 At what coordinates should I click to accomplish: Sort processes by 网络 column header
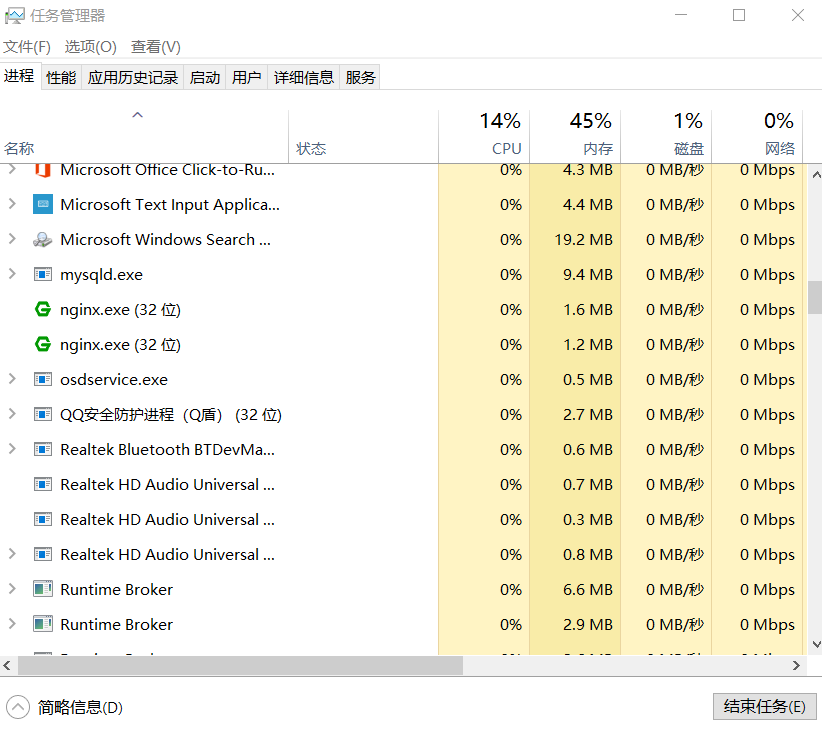click(x=757, y=136)
